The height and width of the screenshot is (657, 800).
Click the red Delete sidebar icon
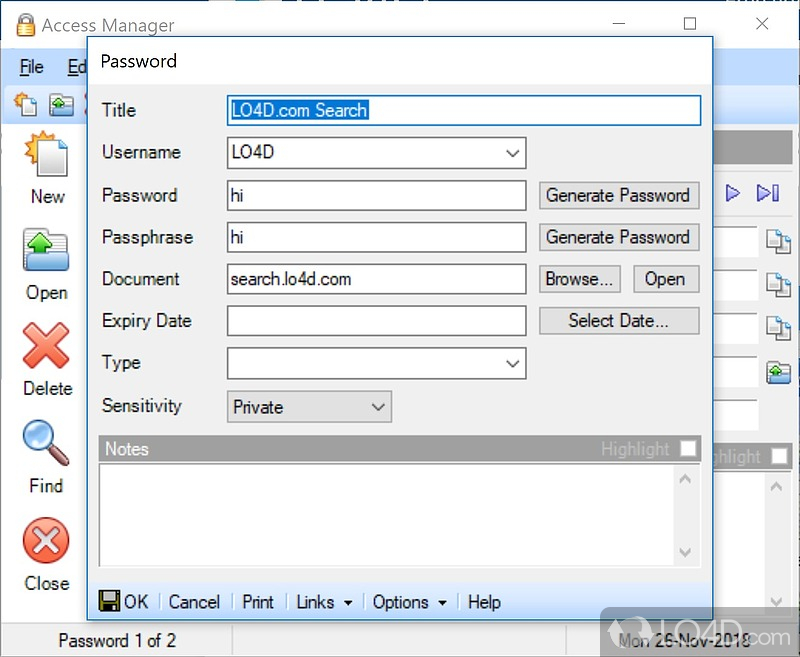click(46, 345)
